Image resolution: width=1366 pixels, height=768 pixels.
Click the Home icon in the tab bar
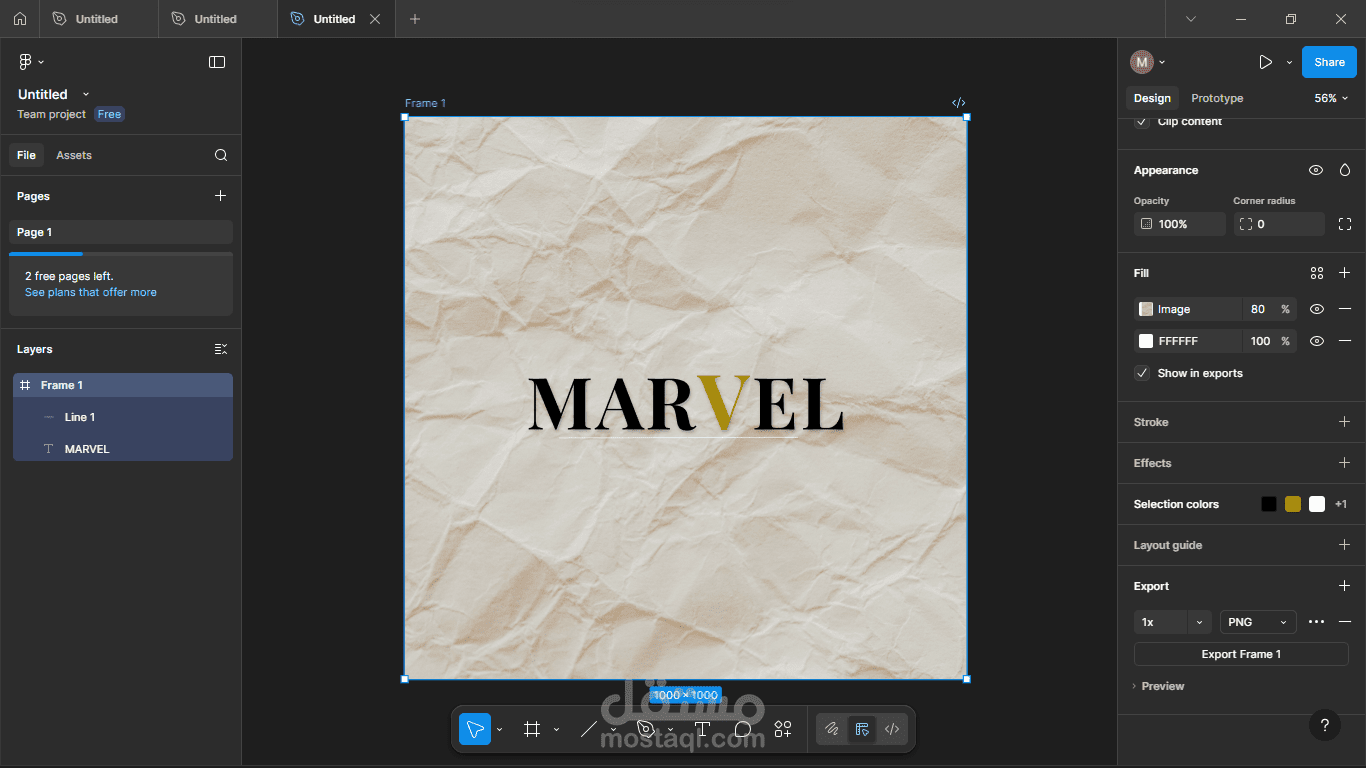[x=19, y=19]
